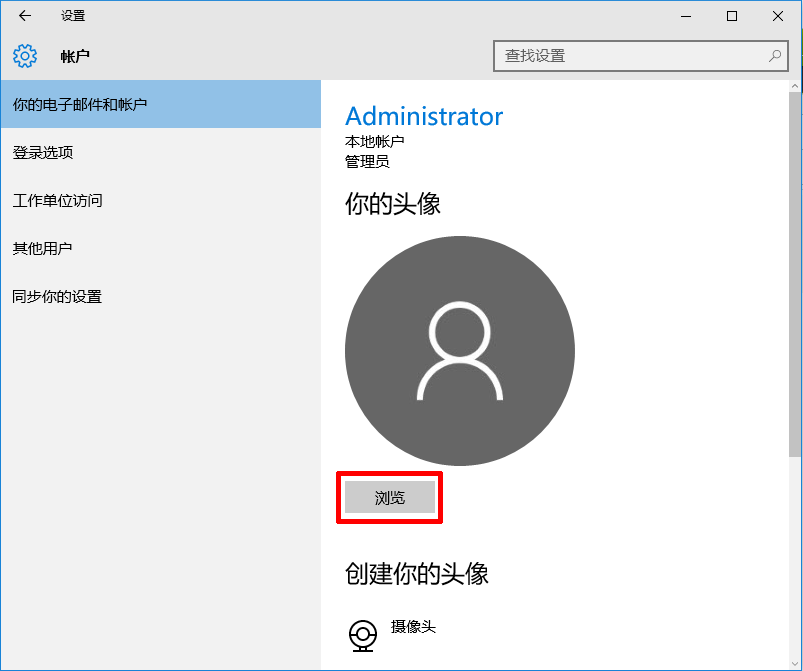Select the 摄像头 webcam icon under 创建你的头像

361,631
